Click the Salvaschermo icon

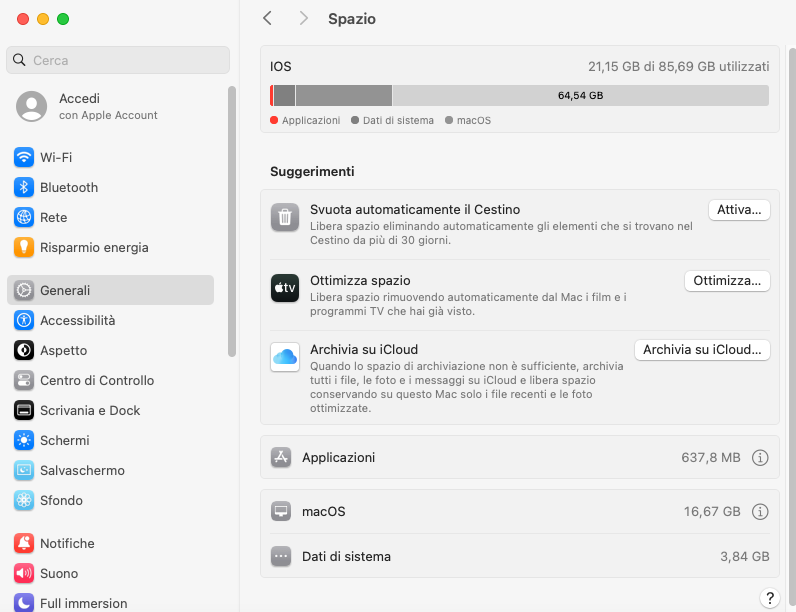24,470
